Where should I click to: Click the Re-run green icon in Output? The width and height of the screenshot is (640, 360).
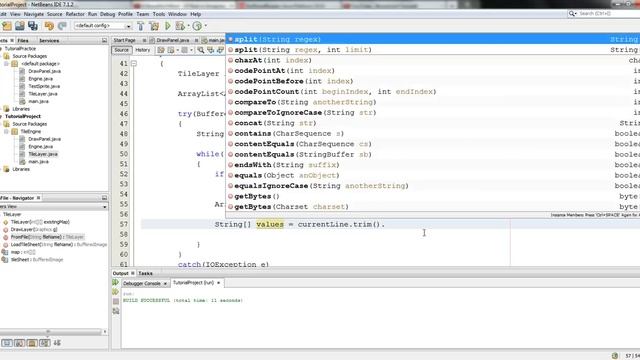point(116,282)
